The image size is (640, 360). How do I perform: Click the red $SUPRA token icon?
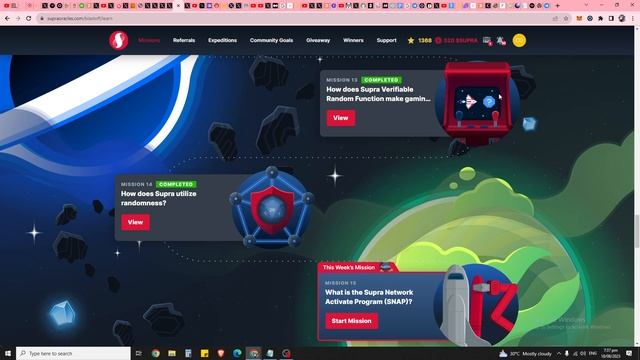click(x=438, y=40)
